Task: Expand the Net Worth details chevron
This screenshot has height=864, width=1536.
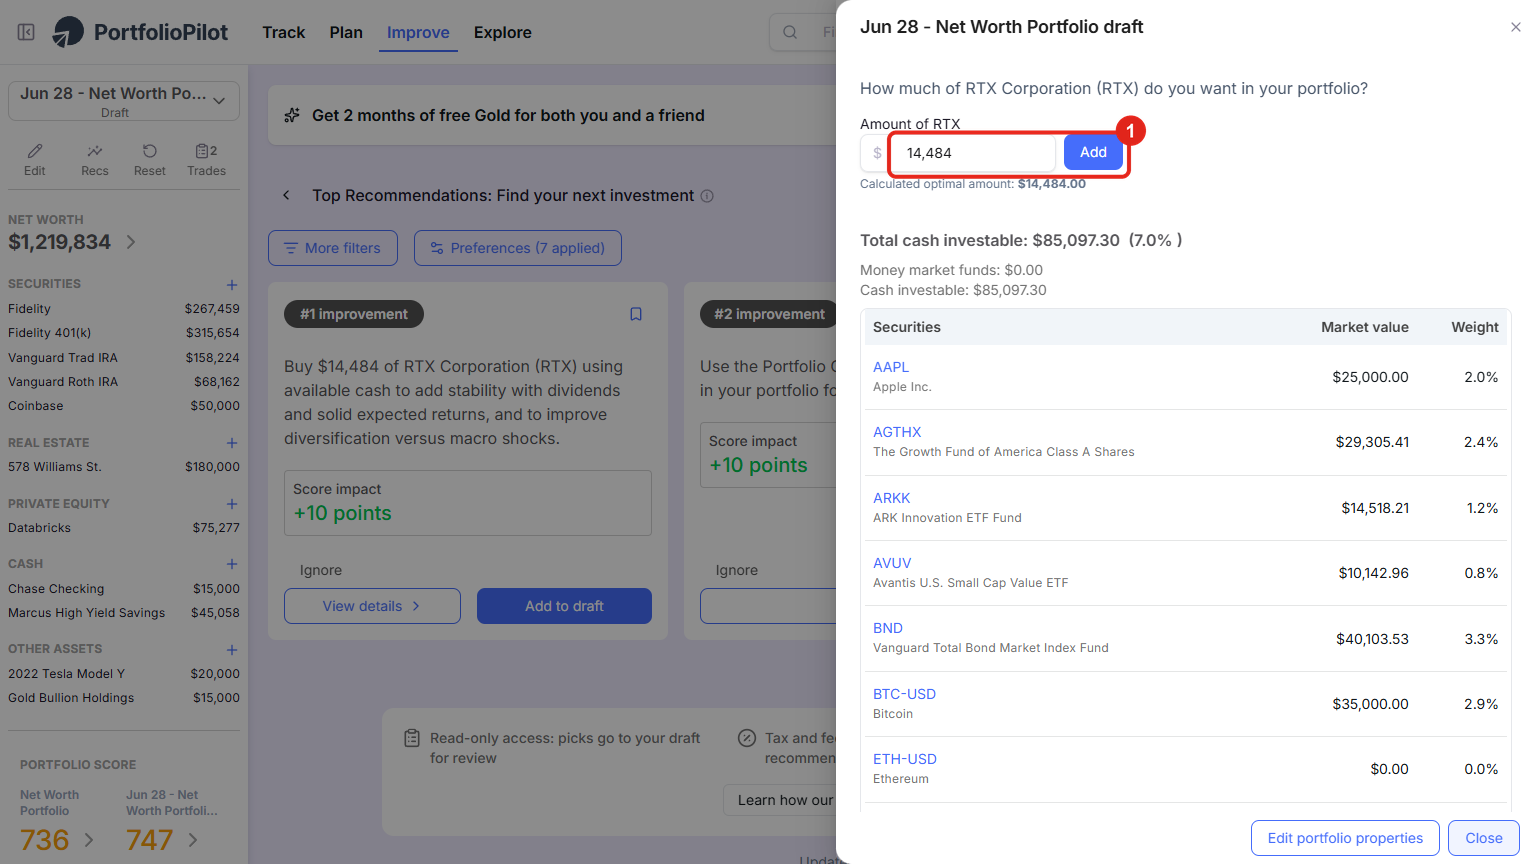Action: point(131,242)
